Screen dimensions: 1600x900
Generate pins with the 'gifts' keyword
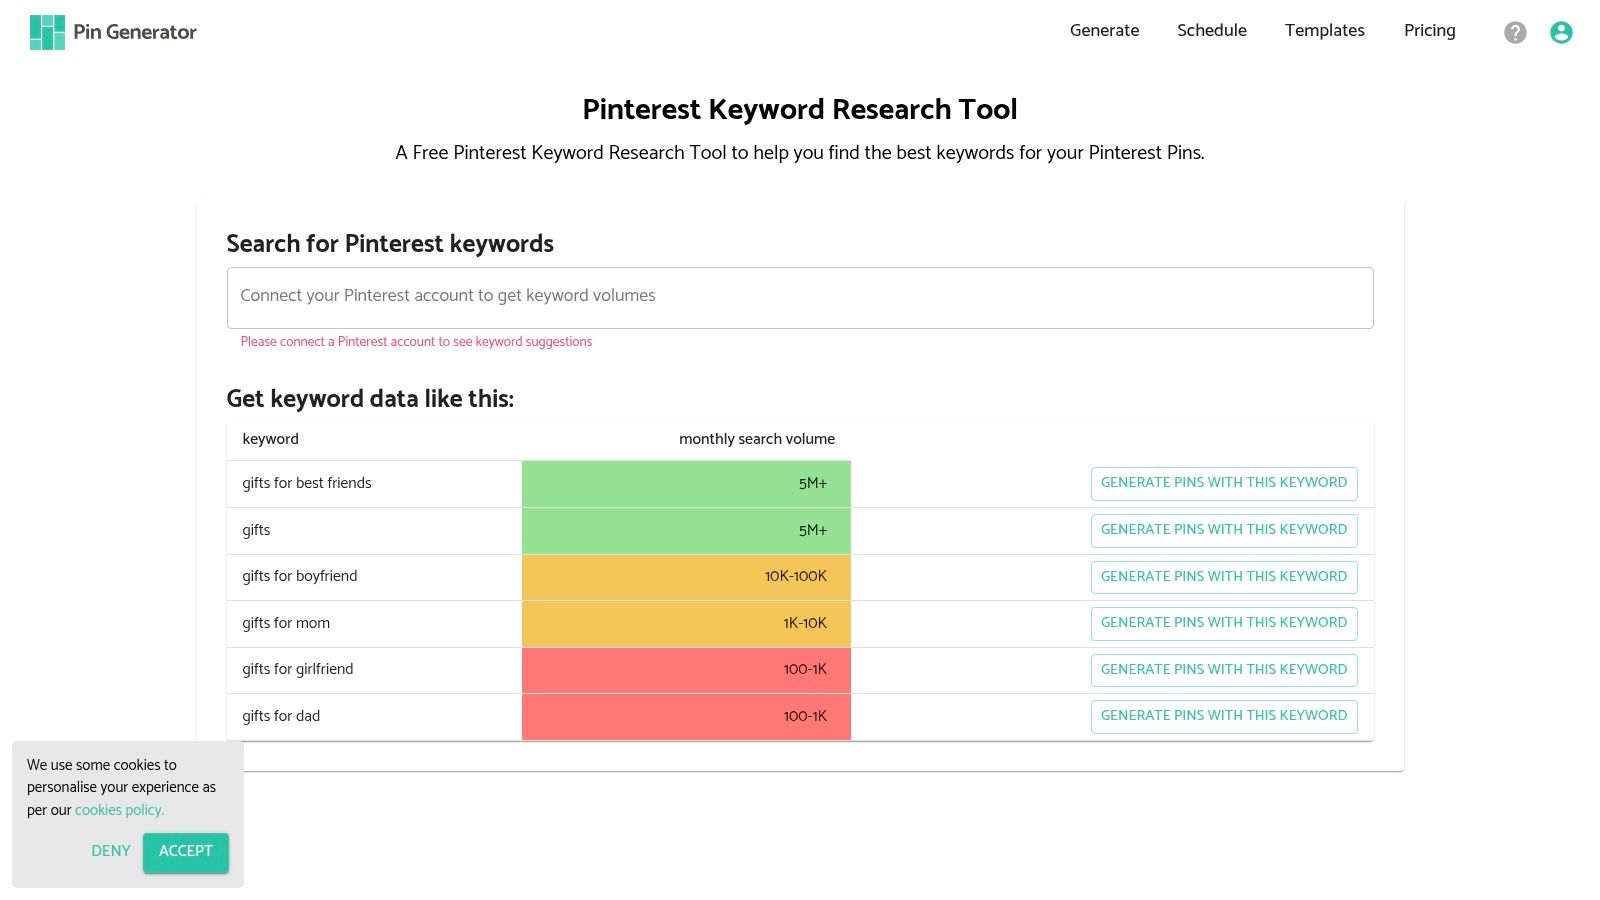point(1223,530)
